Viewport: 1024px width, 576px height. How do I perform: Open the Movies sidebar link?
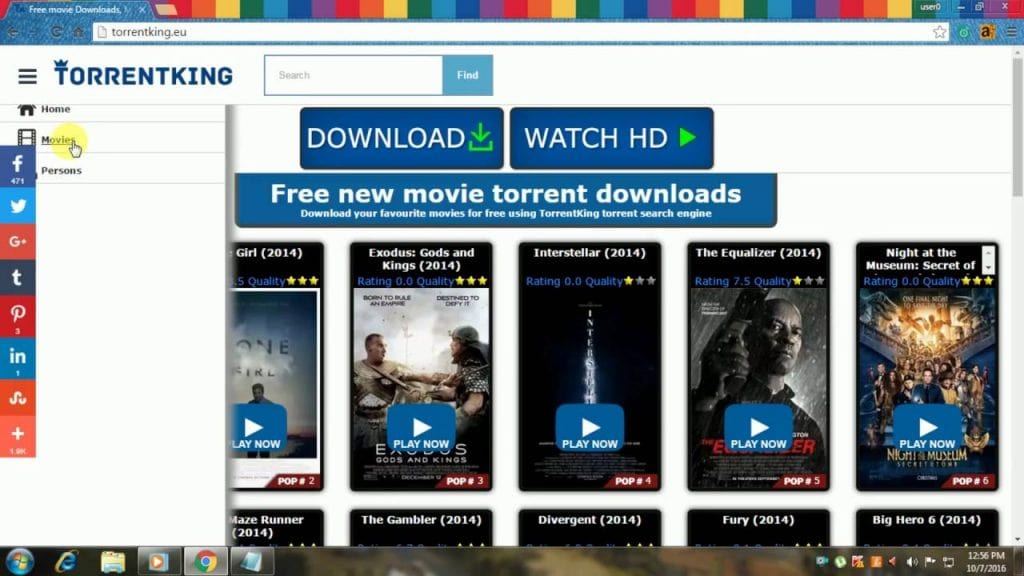click(x=58, y=140)
